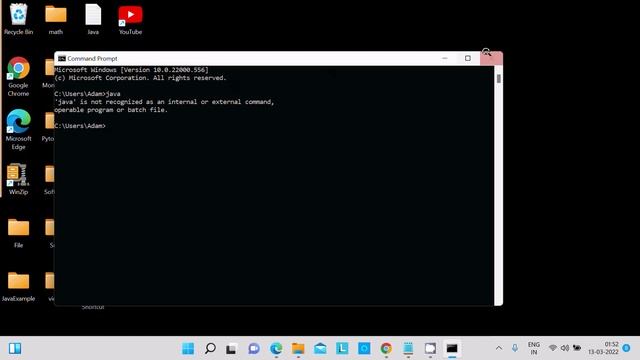Open the JavaExample folder on desktop
The width and height of the screenshot is (640, 360).
coord(18,286)
